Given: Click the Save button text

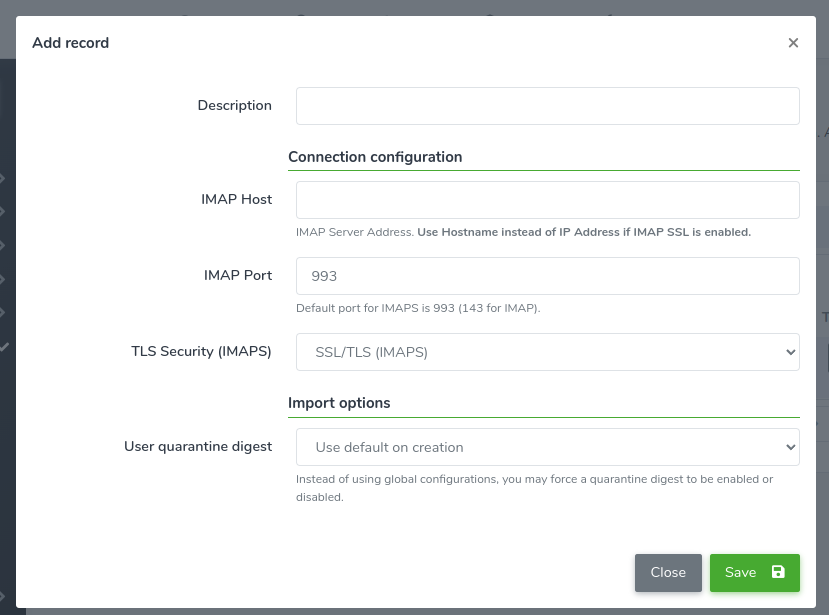Looking at the screenshot, I should [740, 573].
